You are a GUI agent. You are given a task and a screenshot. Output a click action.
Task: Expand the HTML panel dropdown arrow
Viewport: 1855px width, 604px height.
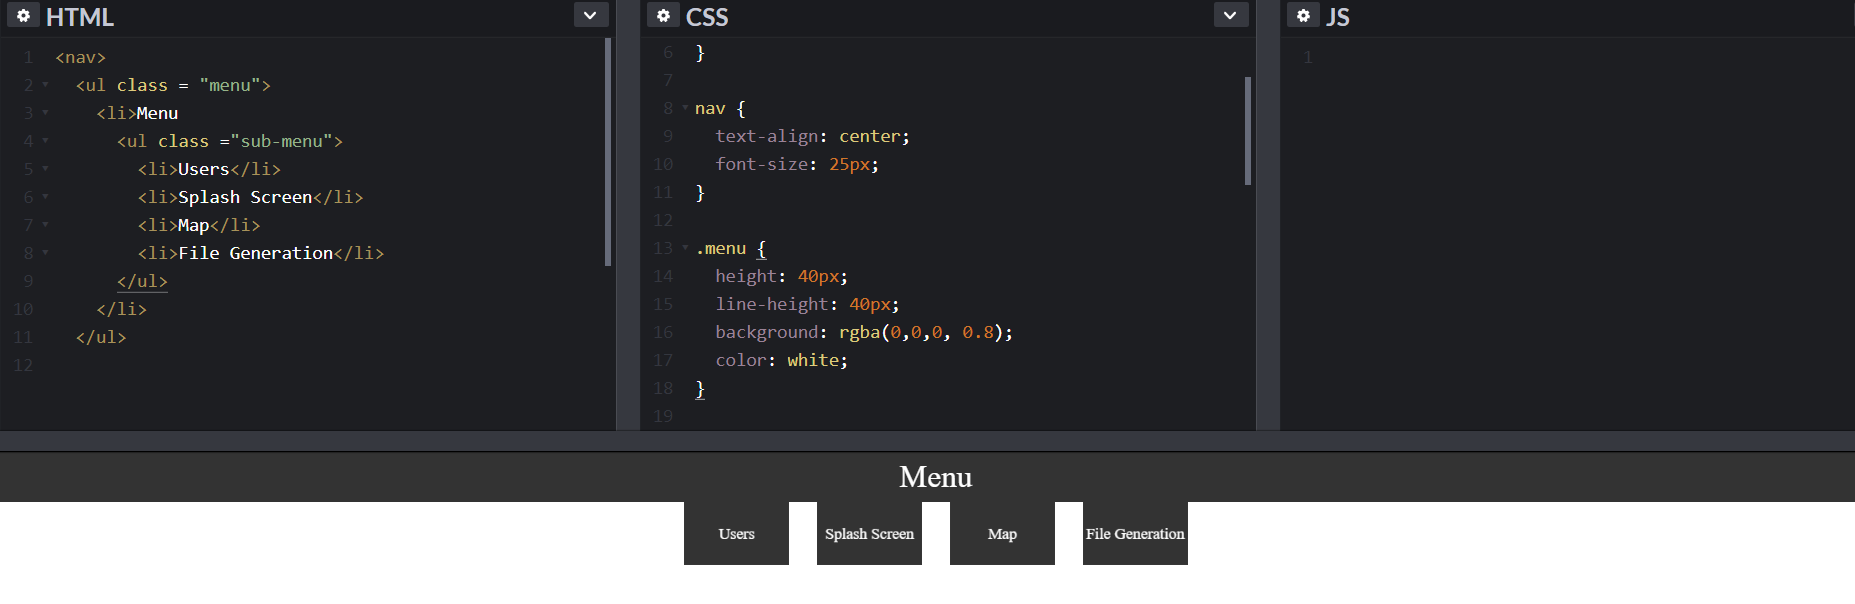(590, 15)
